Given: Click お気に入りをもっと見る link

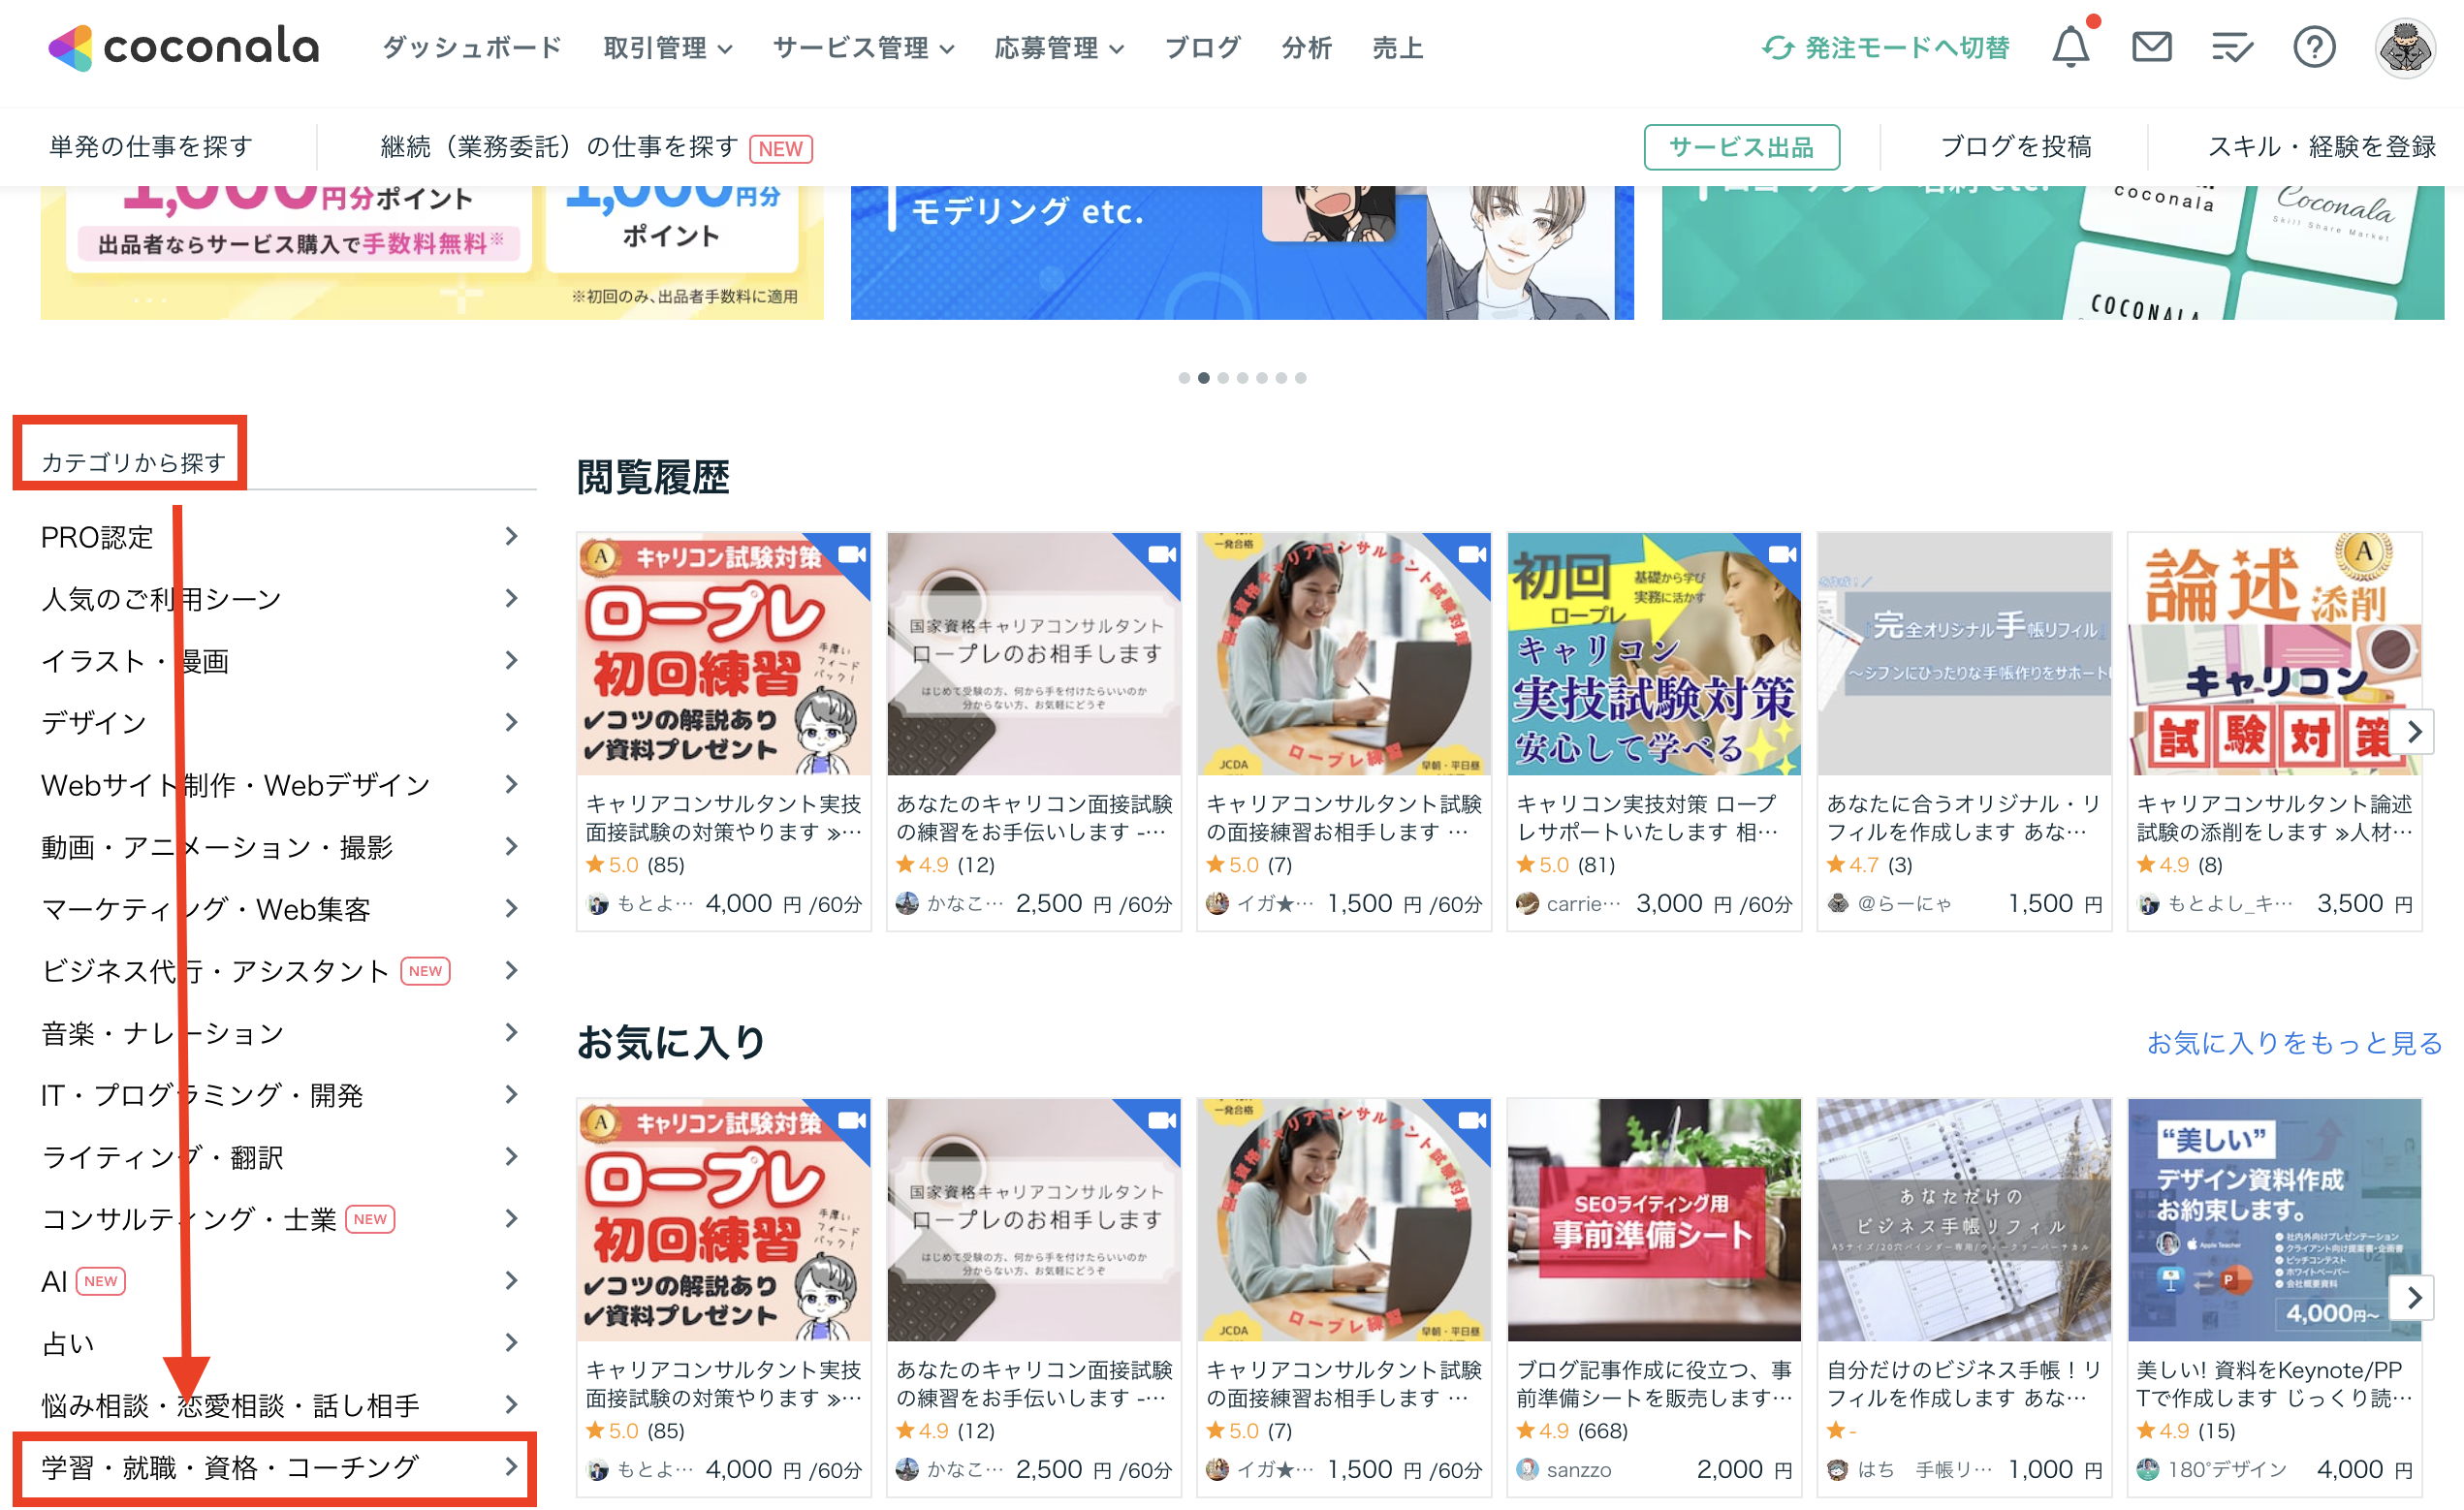Looking at the screenshot, I should click(x=2294, y=1043).
